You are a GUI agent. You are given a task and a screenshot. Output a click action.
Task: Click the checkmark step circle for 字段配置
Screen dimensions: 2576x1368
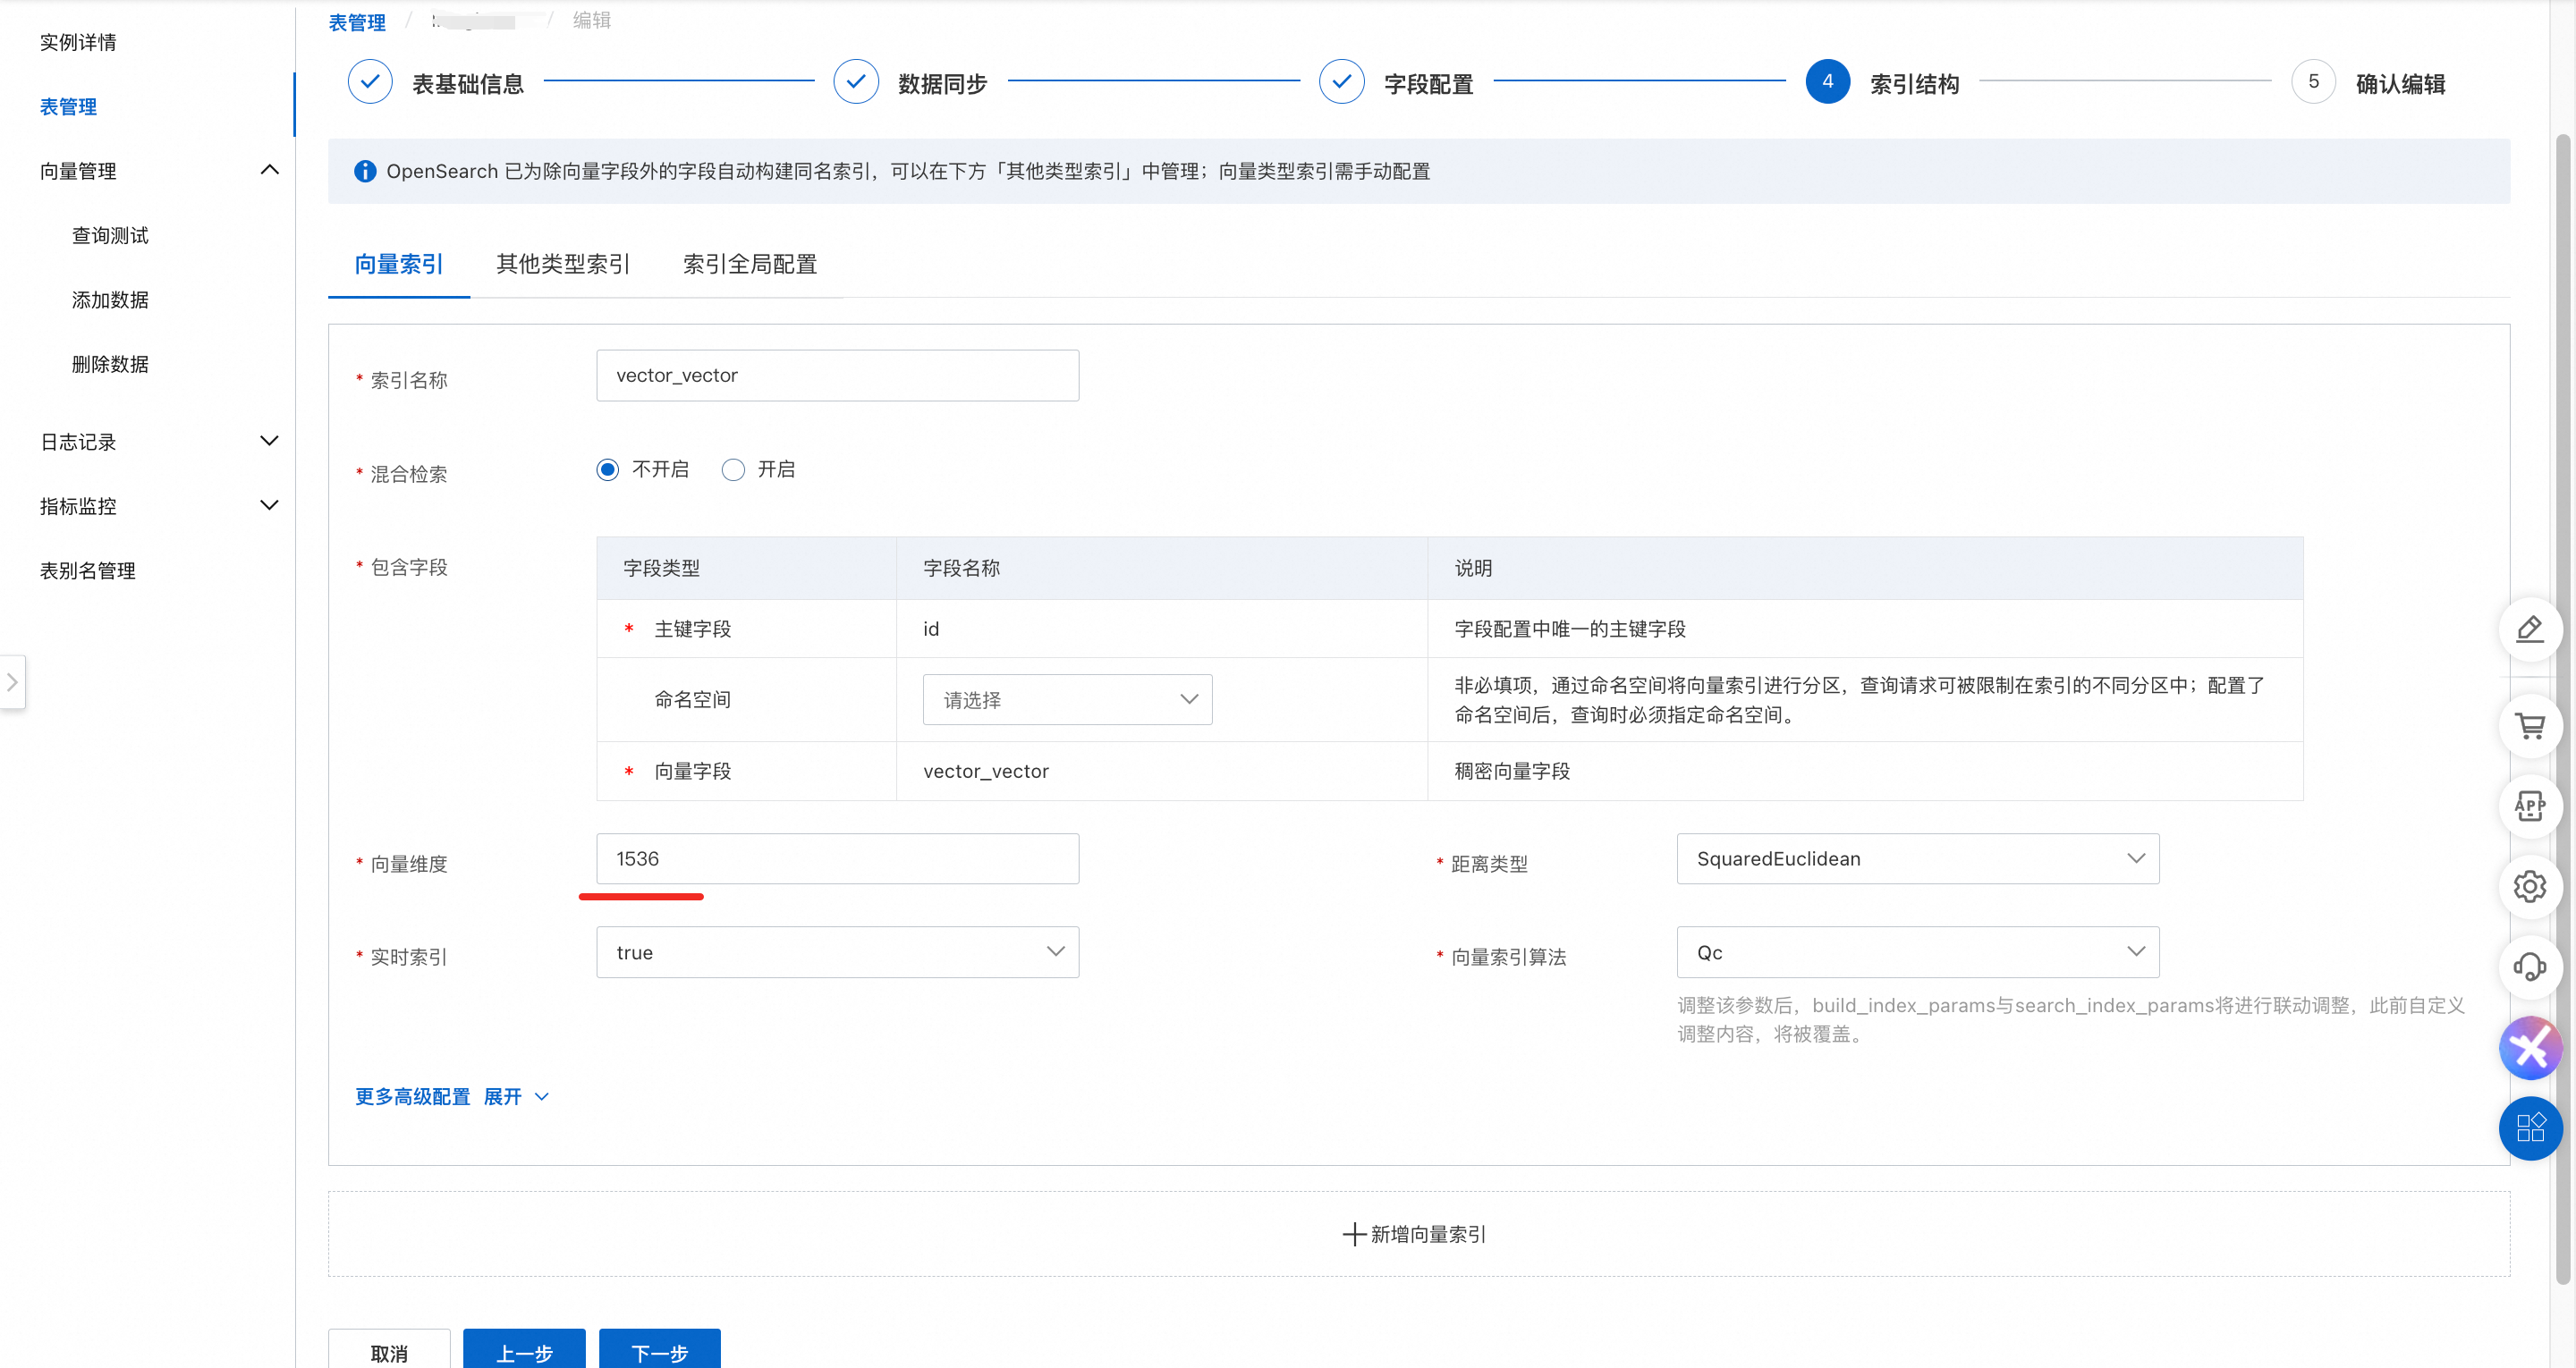click(x=1342, y=82)
